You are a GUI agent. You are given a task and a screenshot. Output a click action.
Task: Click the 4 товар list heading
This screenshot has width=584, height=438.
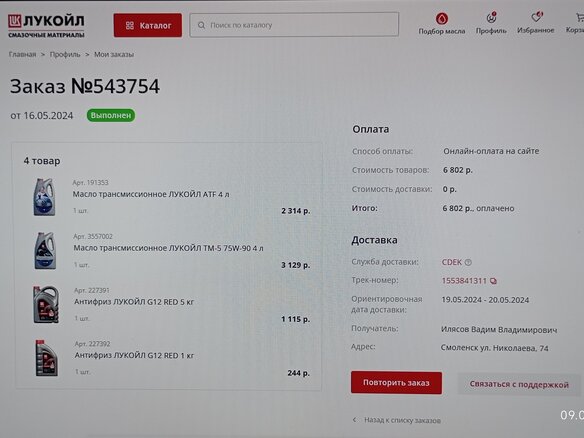point(42,161)
